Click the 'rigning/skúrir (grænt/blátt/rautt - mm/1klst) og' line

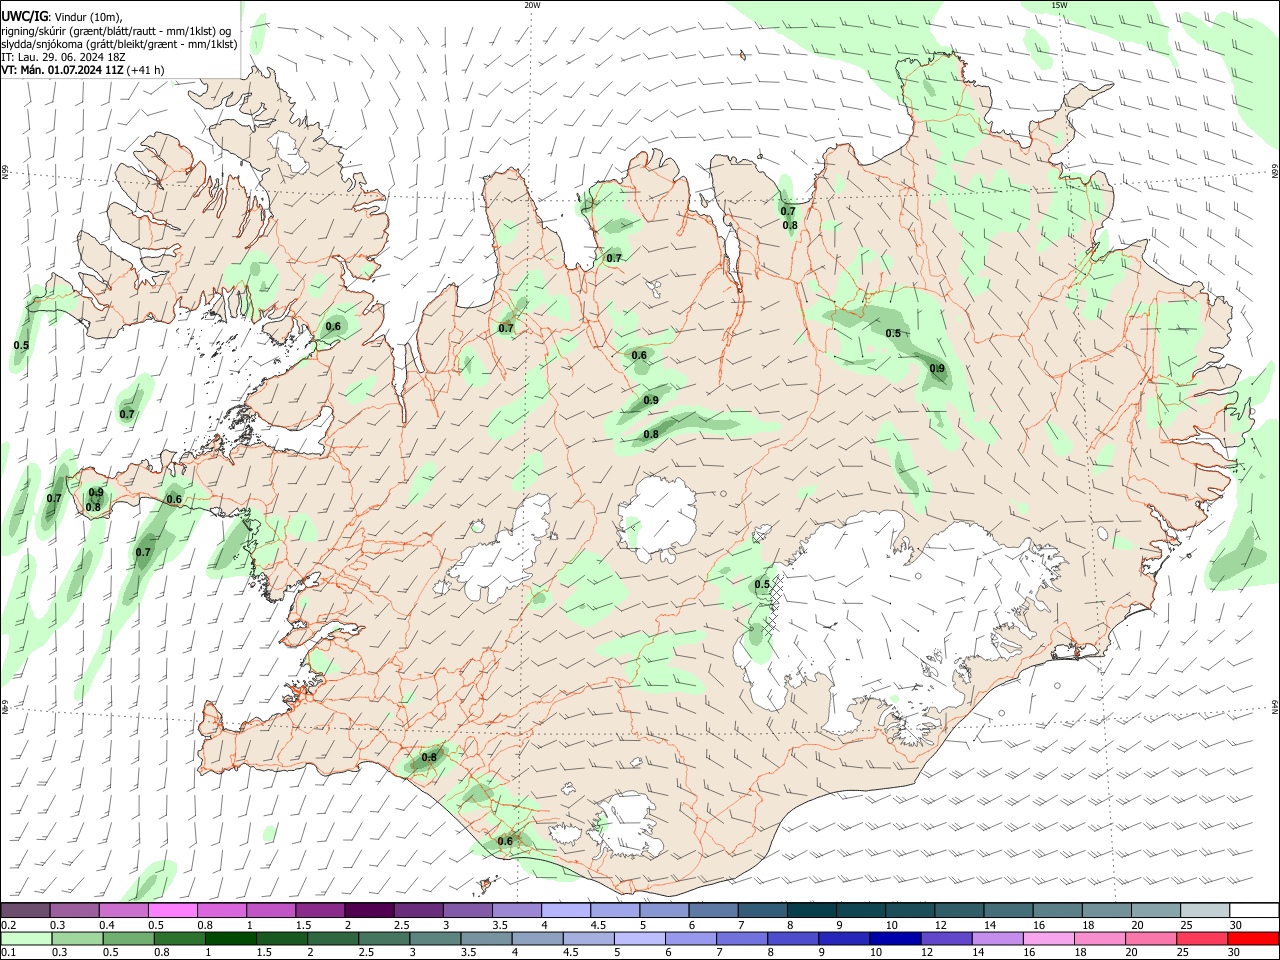[x=116, y=30]
